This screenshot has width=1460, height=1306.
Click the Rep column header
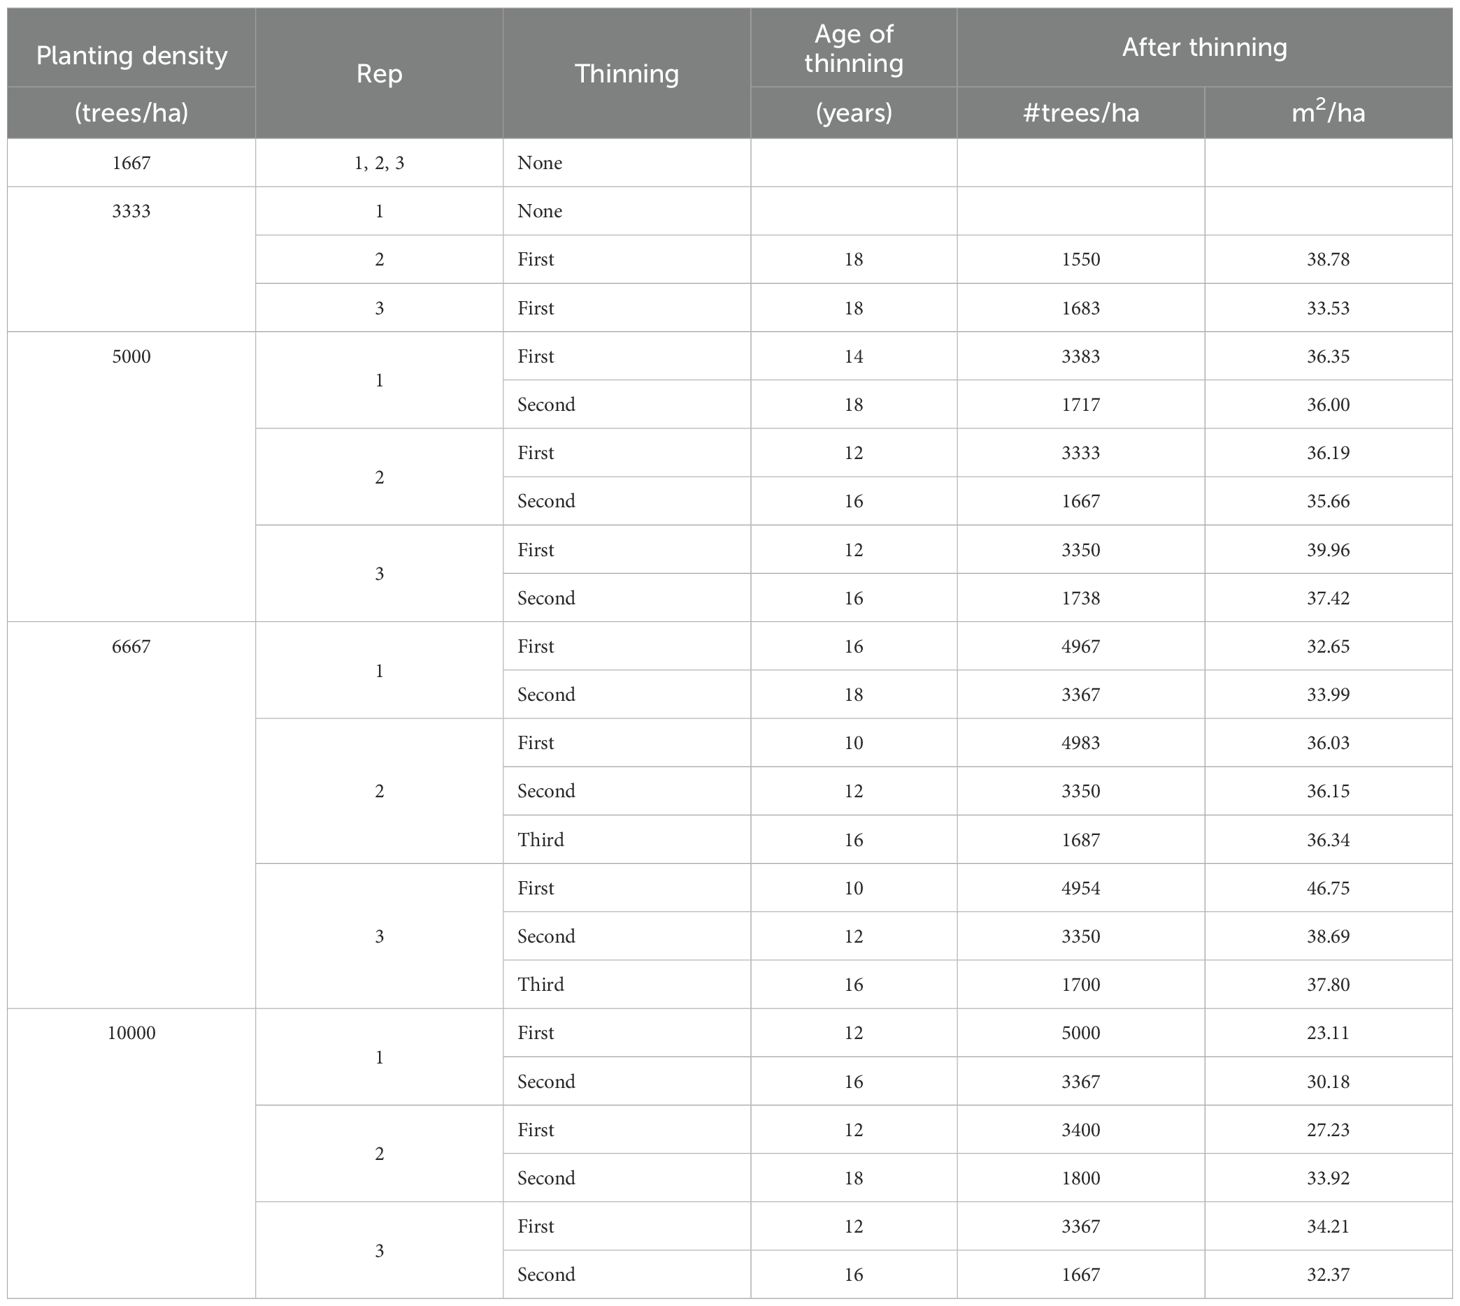379,73
